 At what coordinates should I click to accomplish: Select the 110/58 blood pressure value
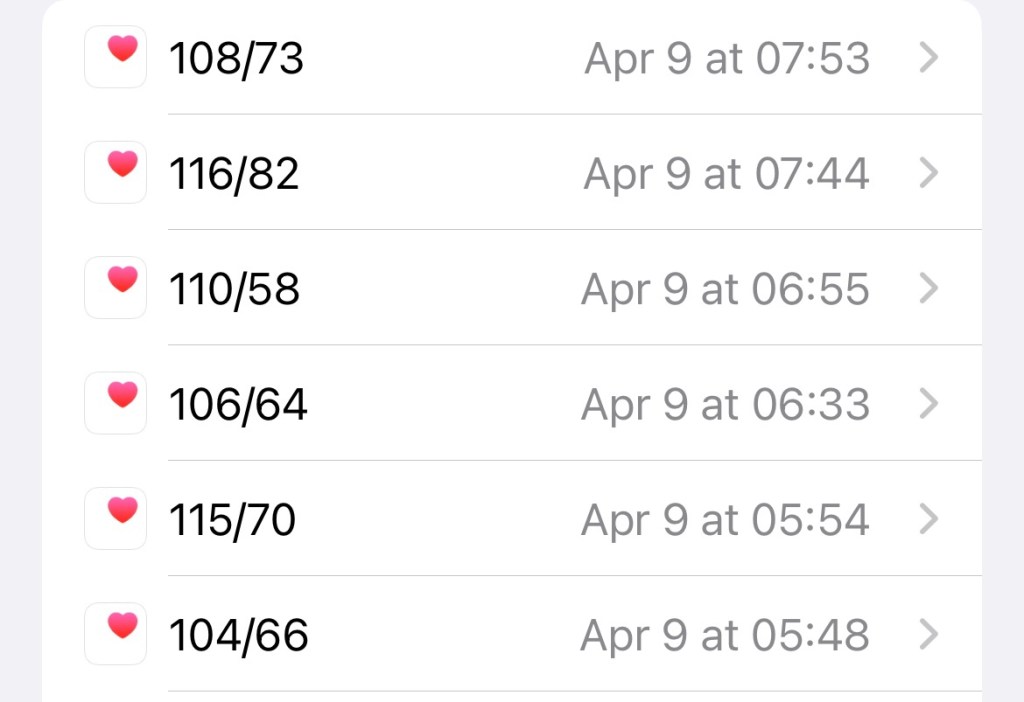(234, 290)
